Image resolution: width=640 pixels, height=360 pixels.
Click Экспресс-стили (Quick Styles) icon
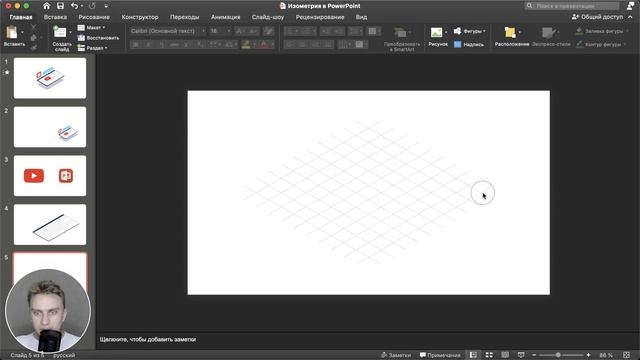549,33
